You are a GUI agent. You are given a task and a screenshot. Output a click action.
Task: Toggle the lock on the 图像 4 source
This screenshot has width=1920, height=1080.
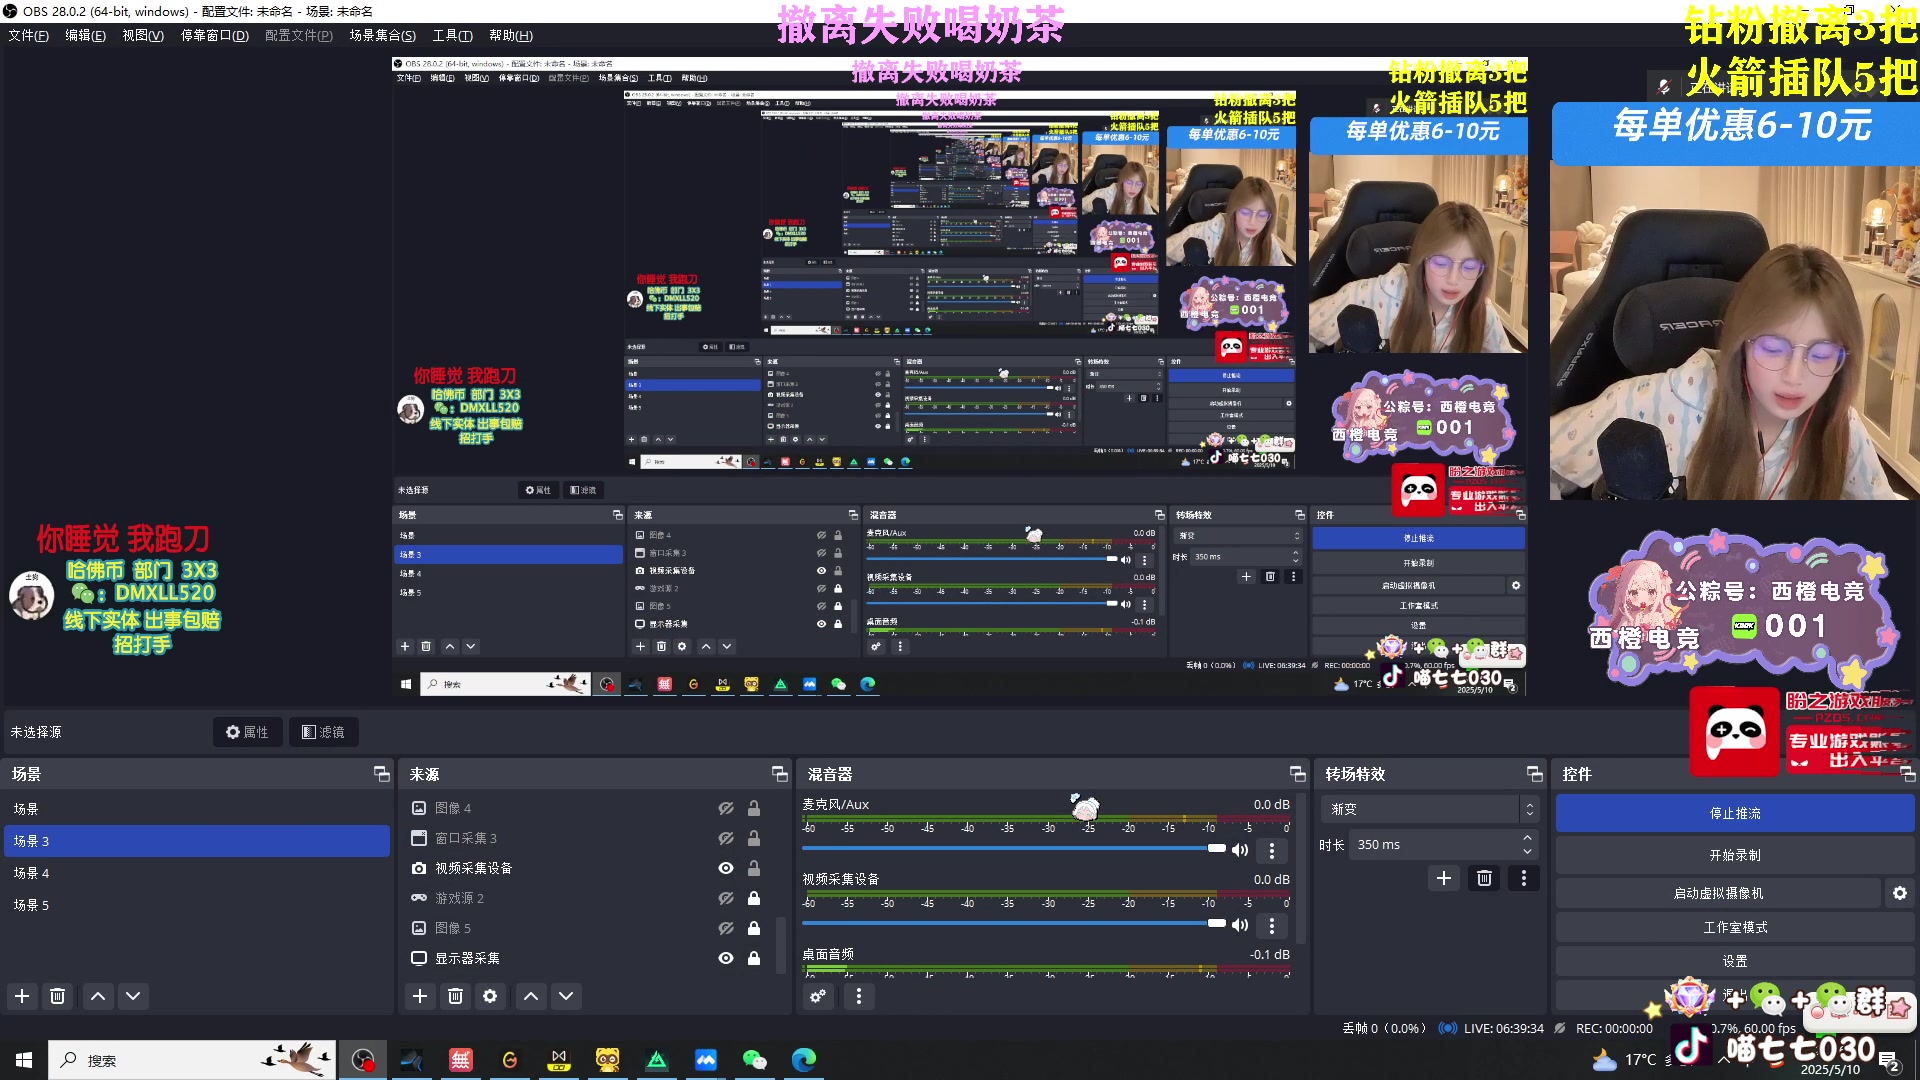pos(754,808)
